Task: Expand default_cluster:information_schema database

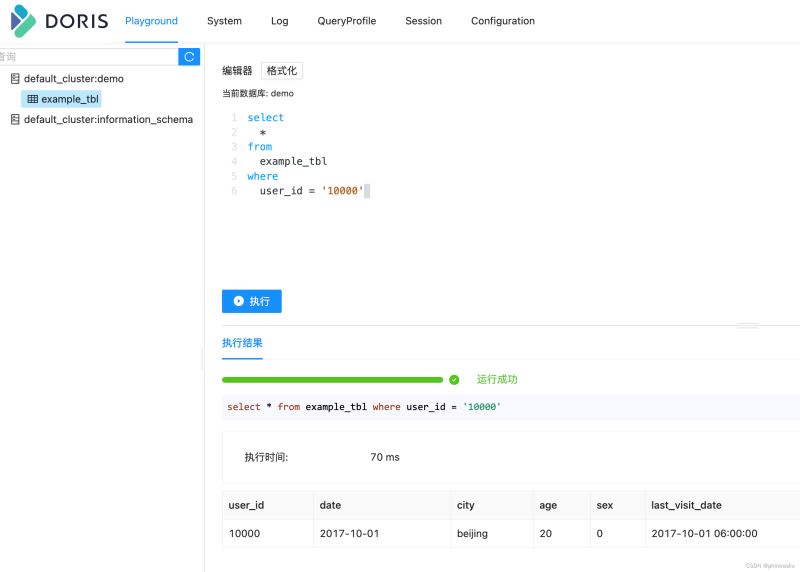Action: point(108,120)
